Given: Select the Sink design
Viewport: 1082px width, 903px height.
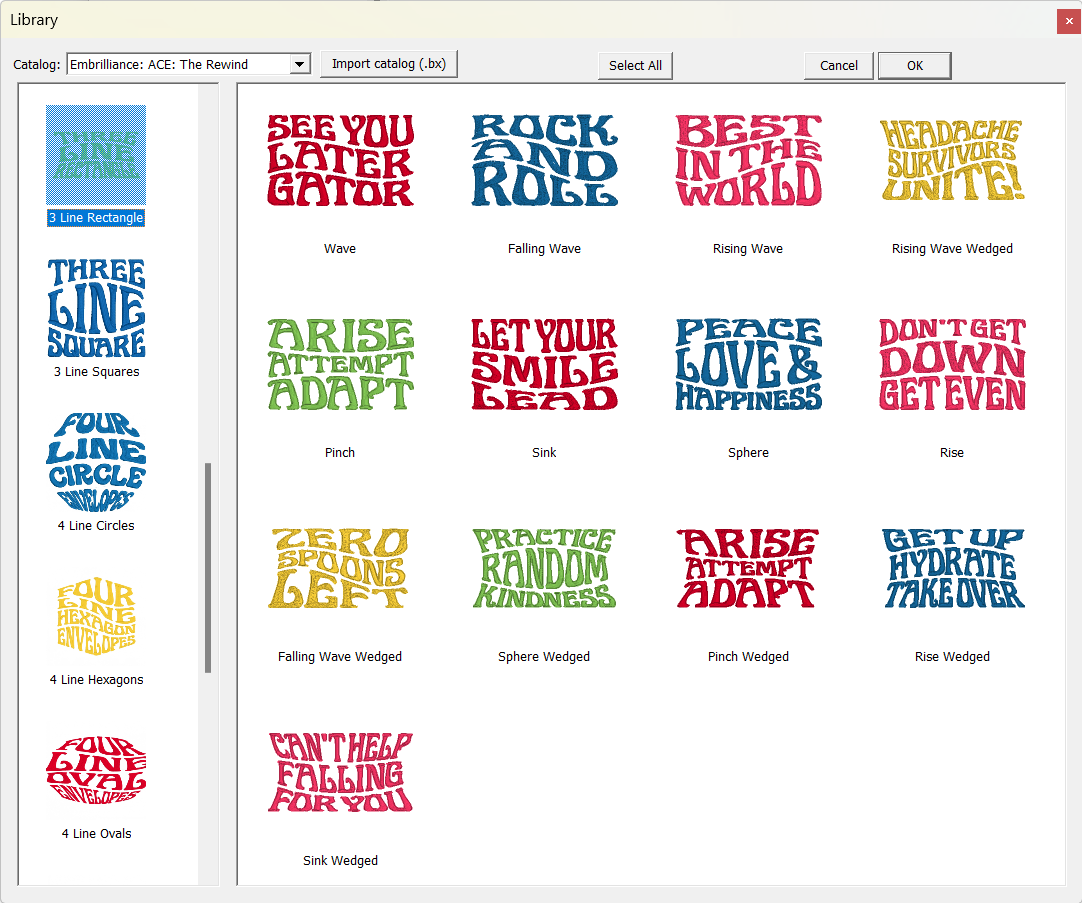Looking at the screenshot, I should point(544,364).
